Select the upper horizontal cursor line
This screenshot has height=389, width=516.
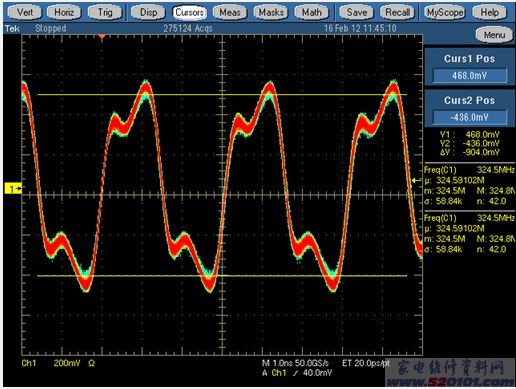[x=222, y=95]
